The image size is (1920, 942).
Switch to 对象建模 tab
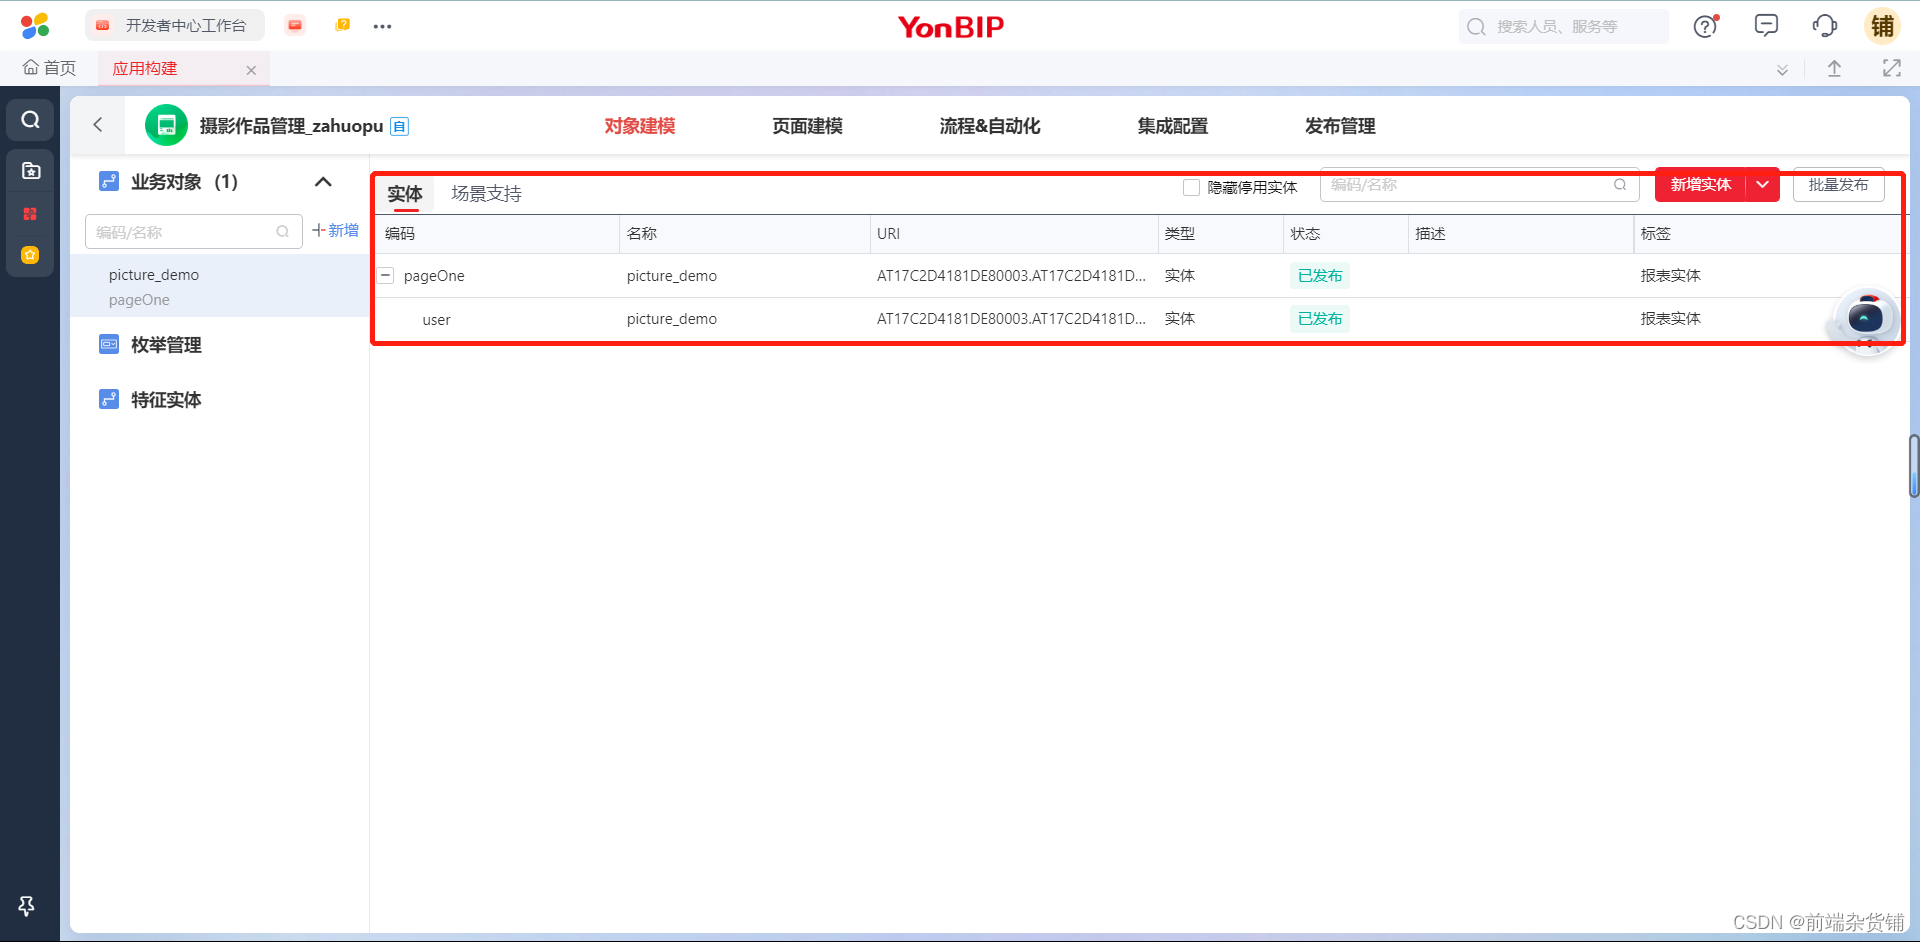coord(640,126)
